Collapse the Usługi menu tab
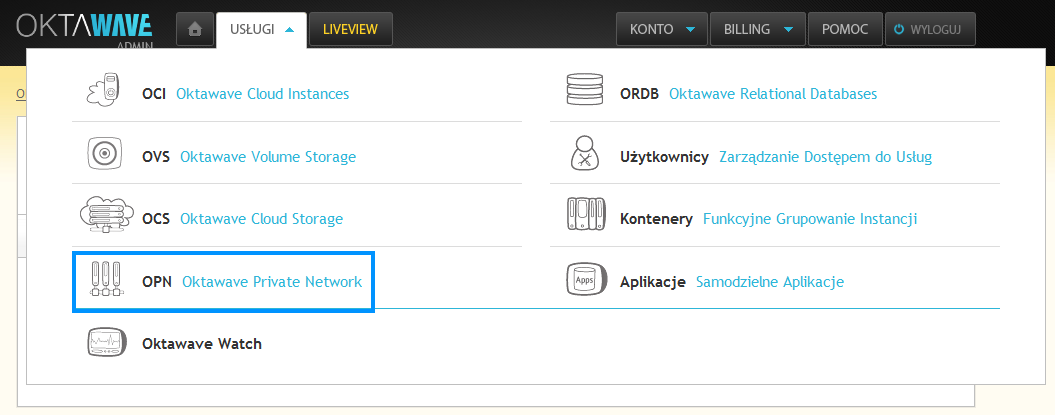 pyautogui.click(x=261, y=30)
